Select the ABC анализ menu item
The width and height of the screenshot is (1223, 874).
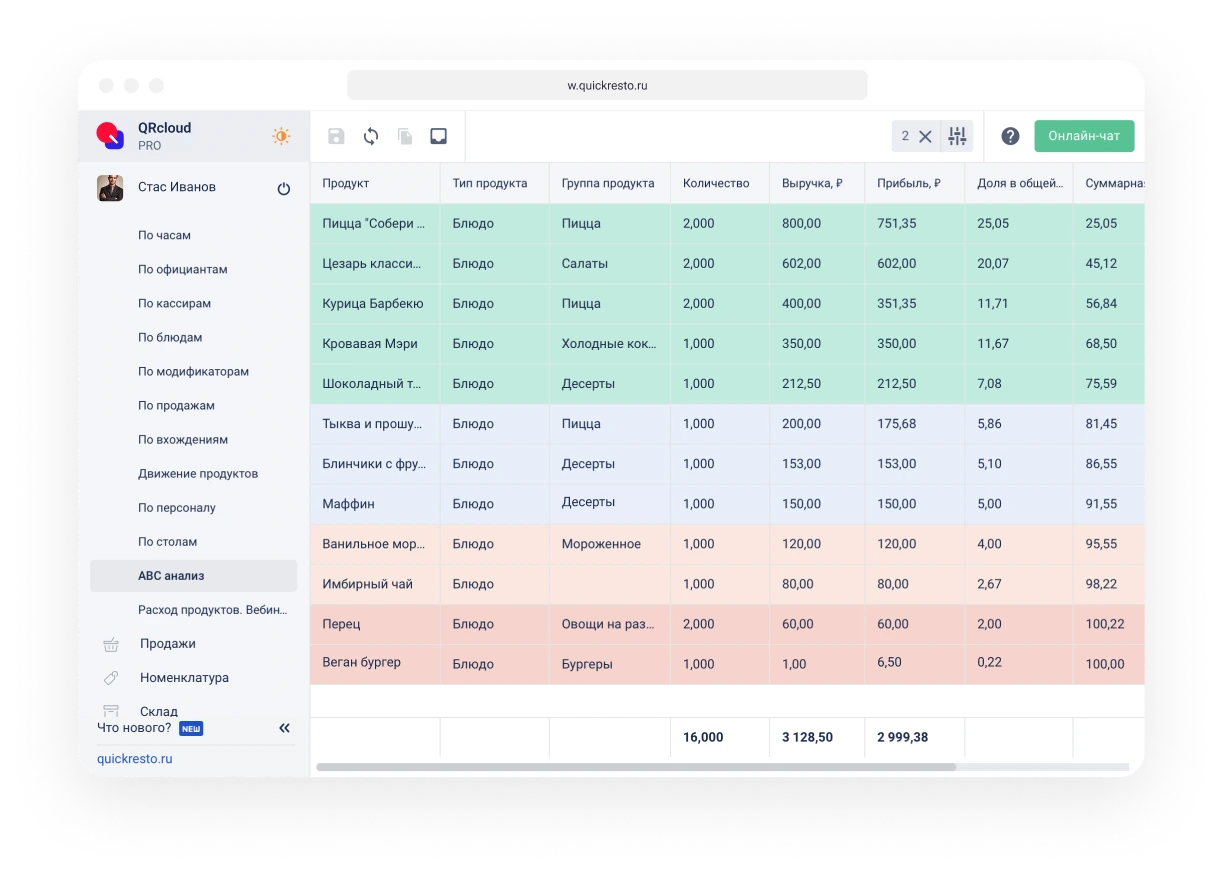pyautogui.click(x=171, y=576)
